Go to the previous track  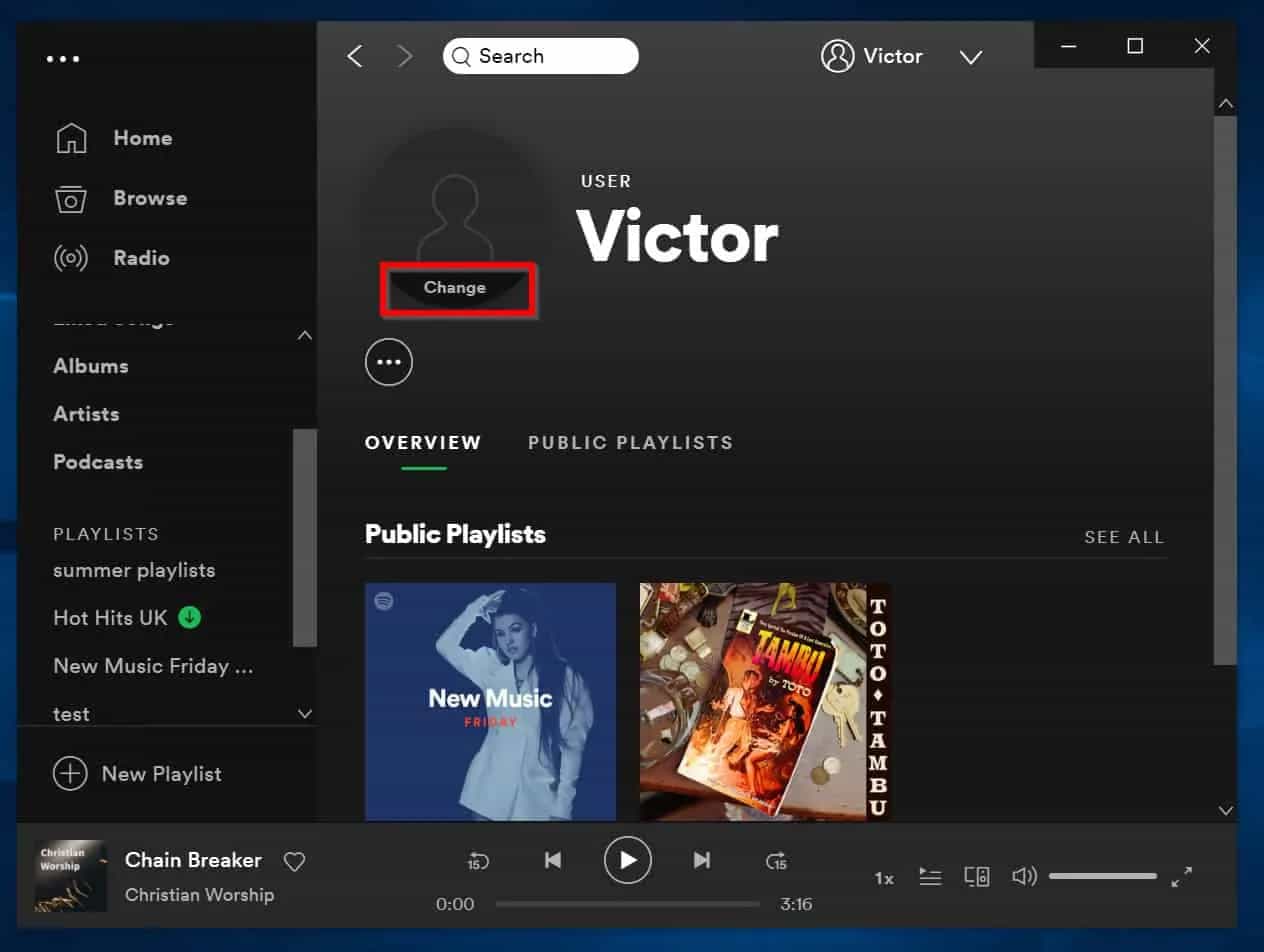pos(553,860)
